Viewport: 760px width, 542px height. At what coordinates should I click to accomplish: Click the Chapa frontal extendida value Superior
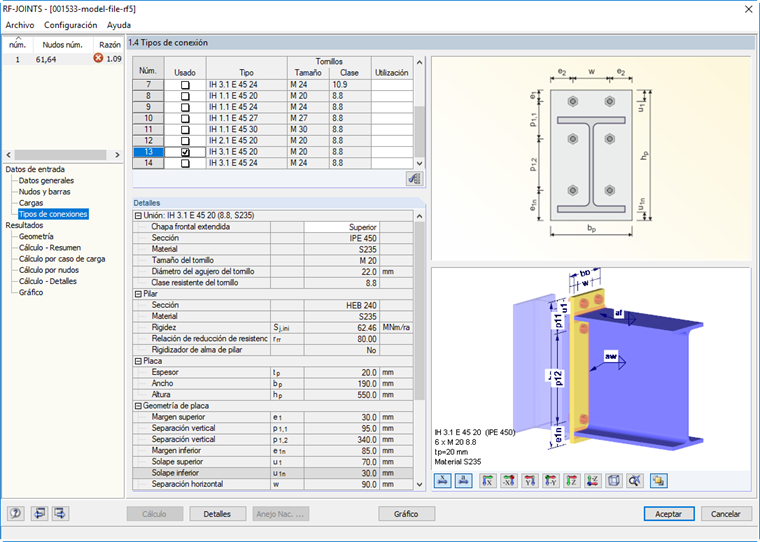[342, 227]
